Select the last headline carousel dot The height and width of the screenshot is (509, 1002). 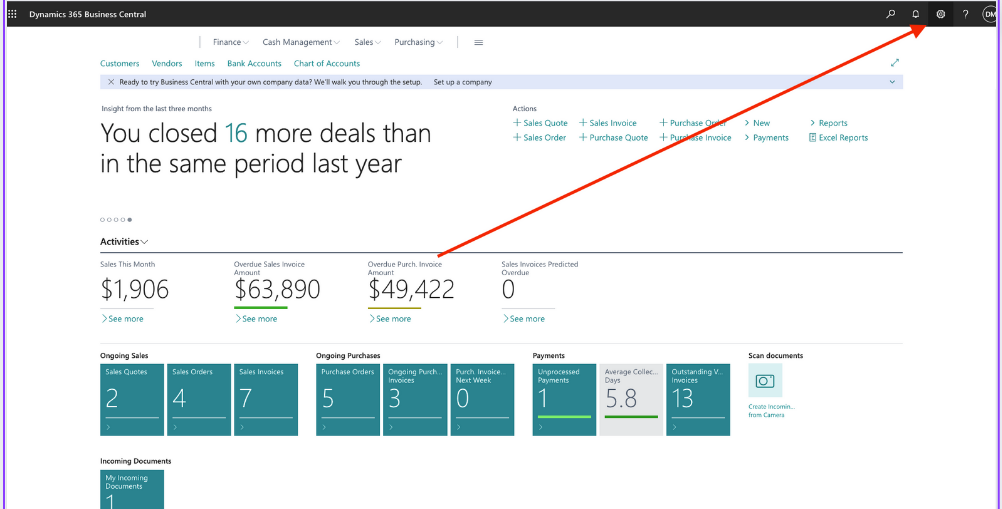tap(129, 219)
